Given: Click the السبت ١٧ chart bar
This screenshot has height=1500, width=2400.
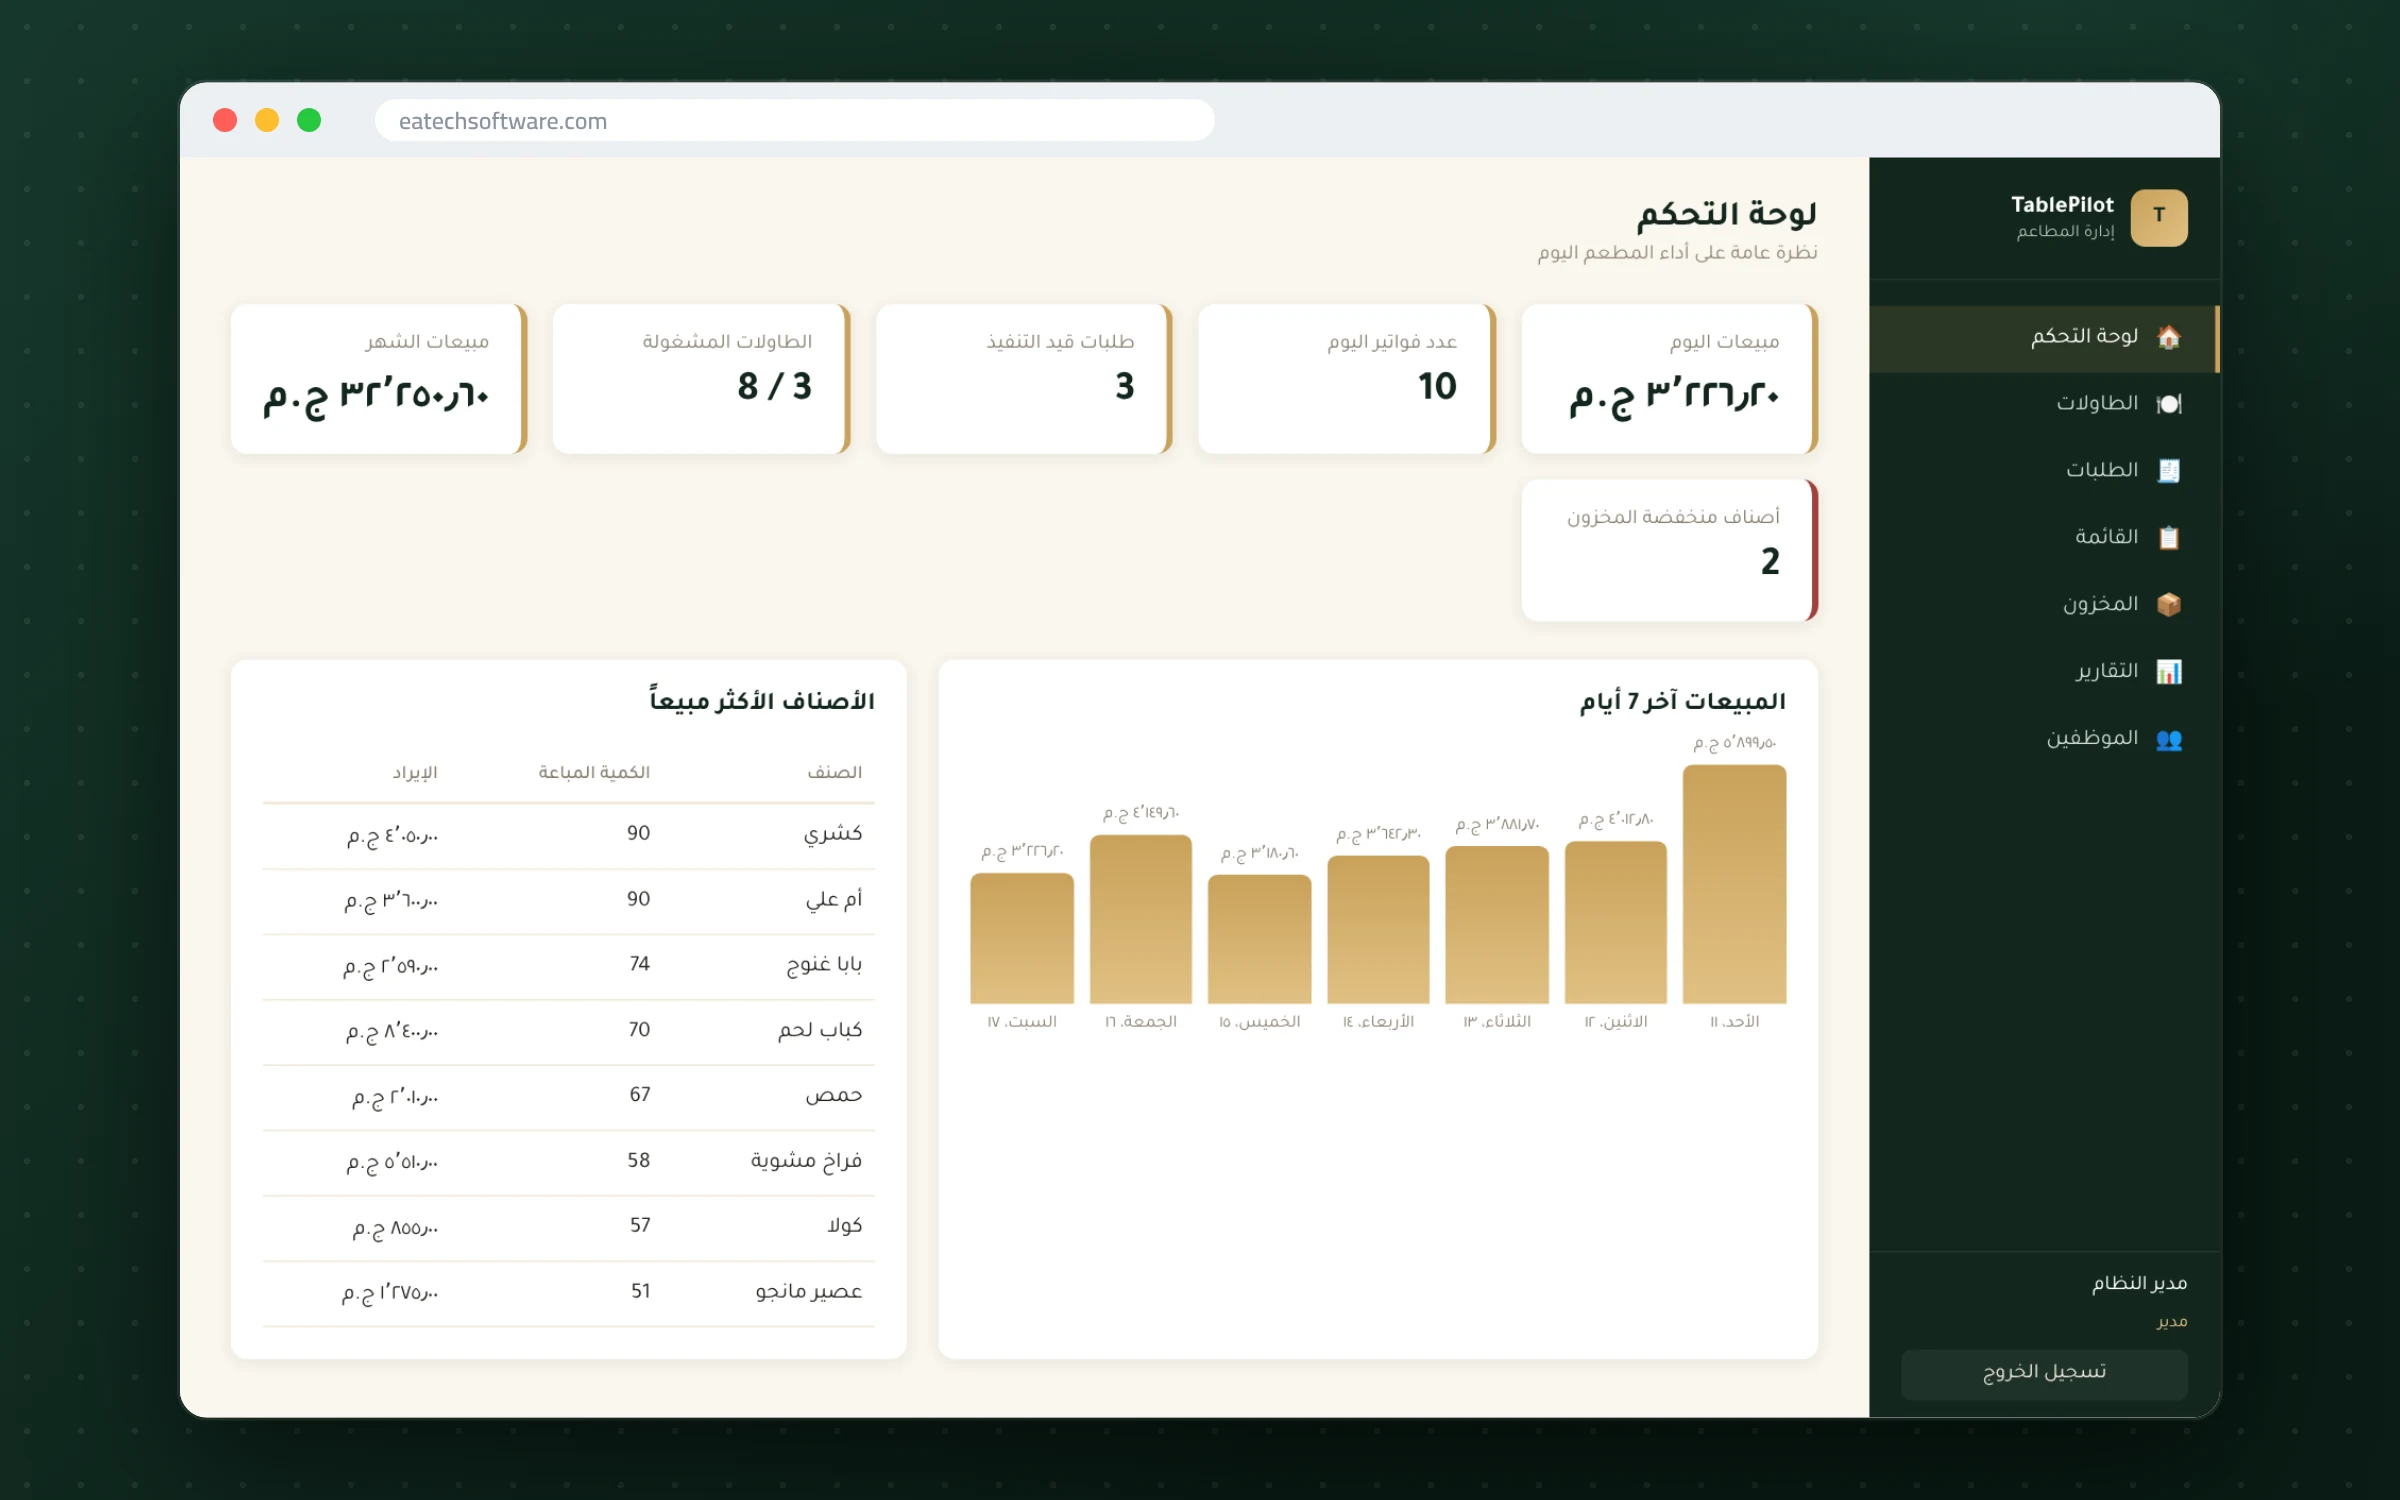Looking at the screenshot, I should click(1021, 938).
